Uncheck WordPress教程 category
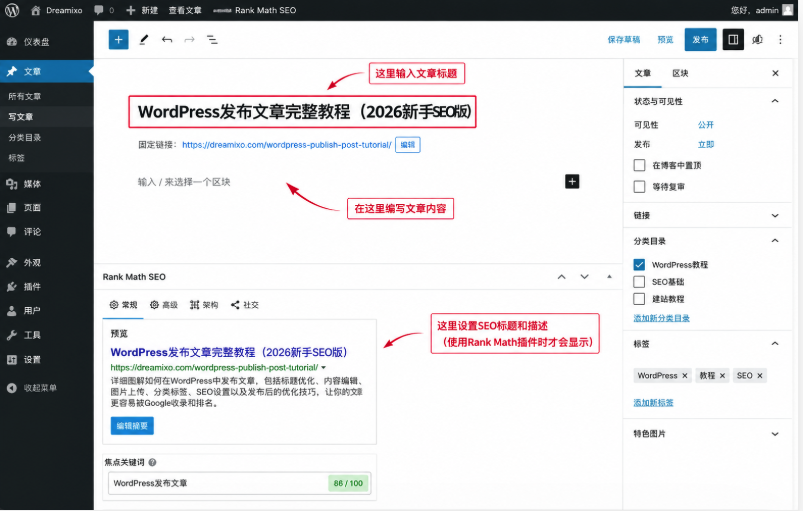Screen dimensions: 803x511 (639, 265)
